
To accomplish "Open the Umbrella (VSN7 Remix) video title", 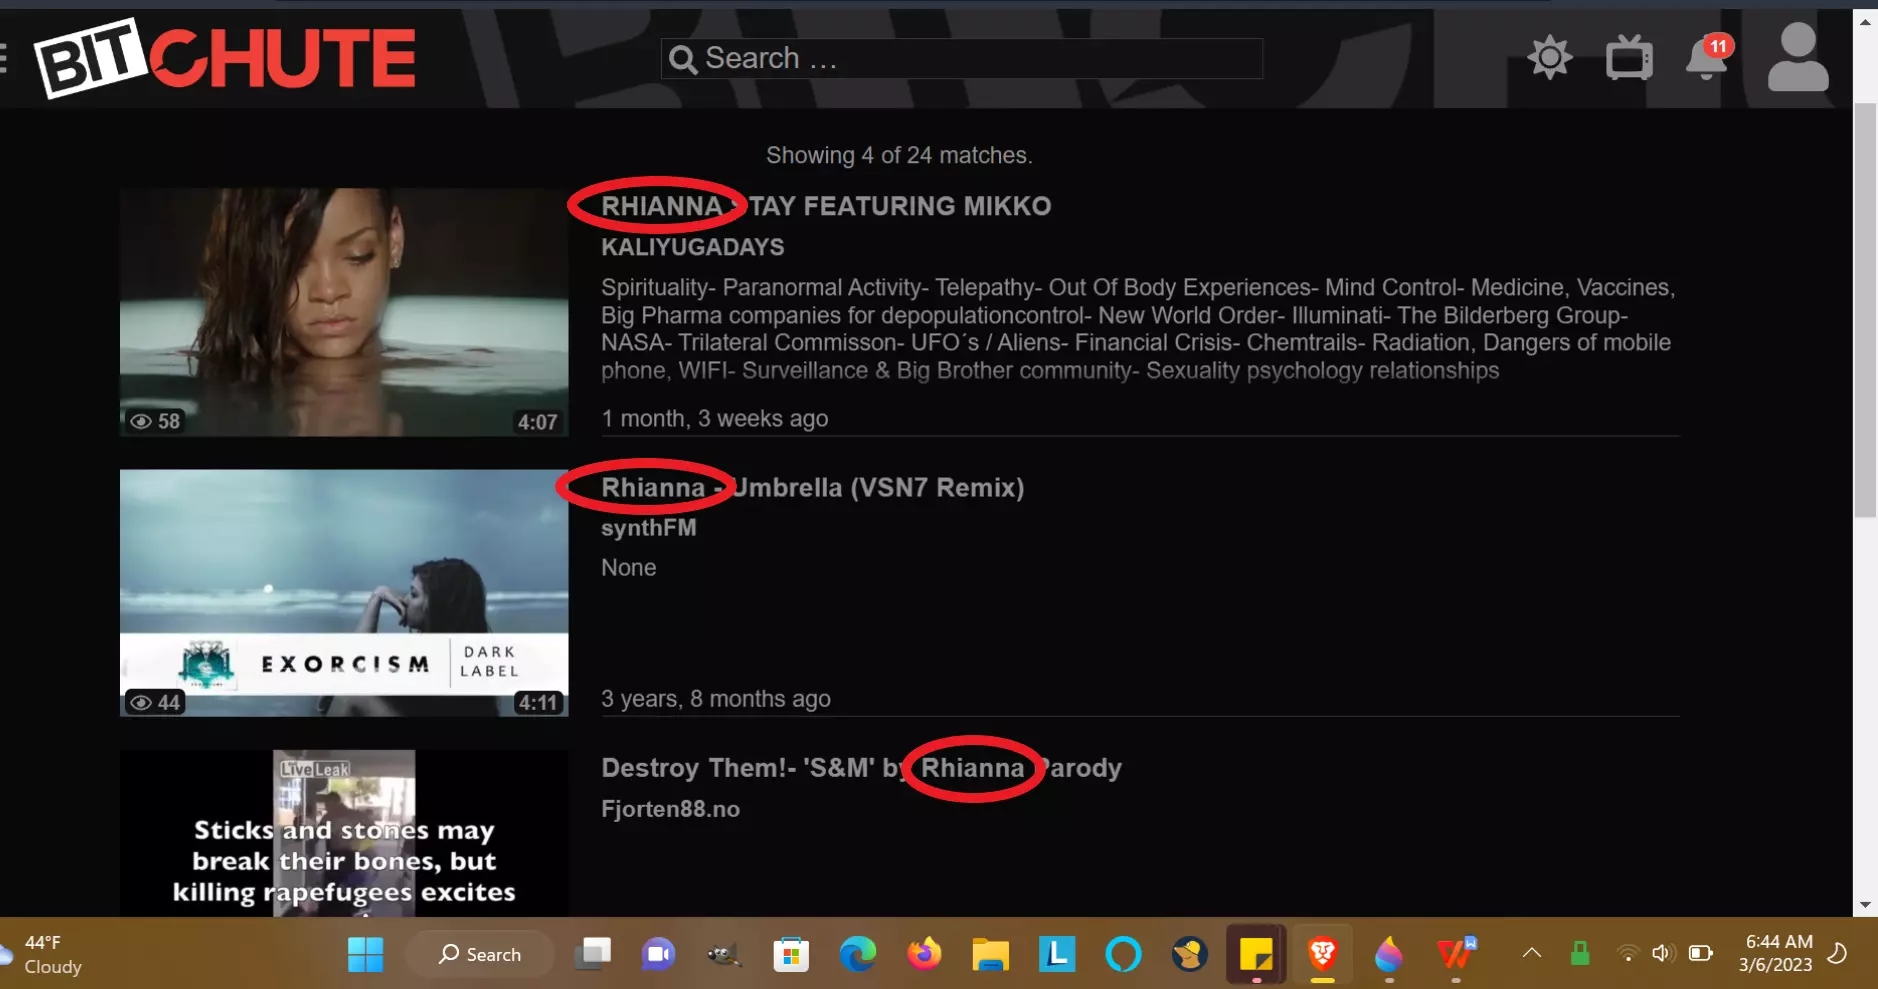I will click(x=812, y=488).
